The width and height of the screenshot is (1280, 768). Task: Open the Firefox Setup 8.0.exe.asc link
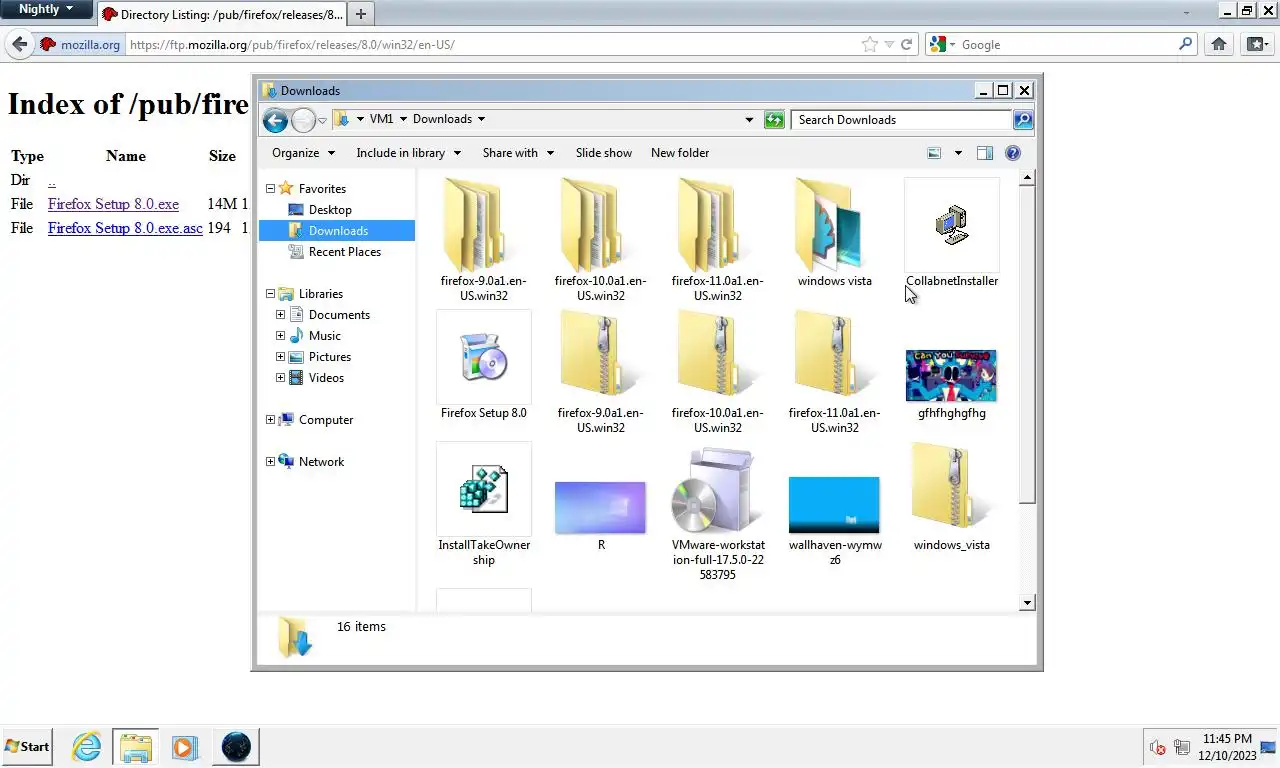coord(125,228)
